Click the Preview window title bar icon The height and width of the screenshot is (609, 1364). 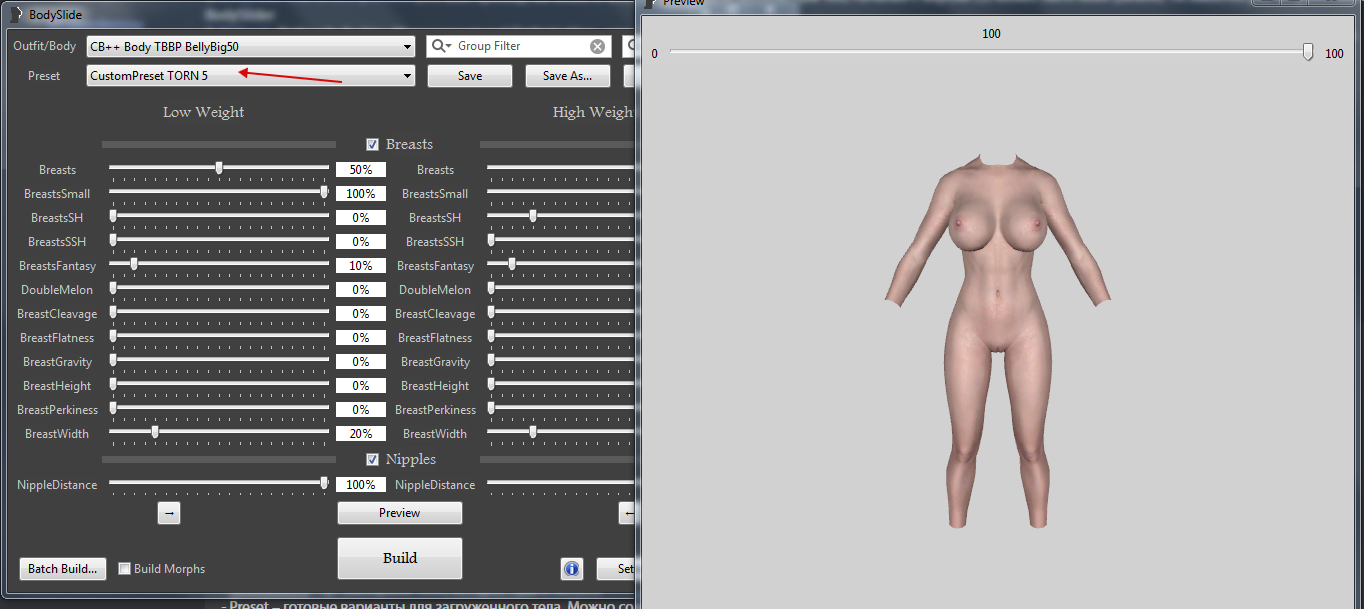(x=649, y=3)
